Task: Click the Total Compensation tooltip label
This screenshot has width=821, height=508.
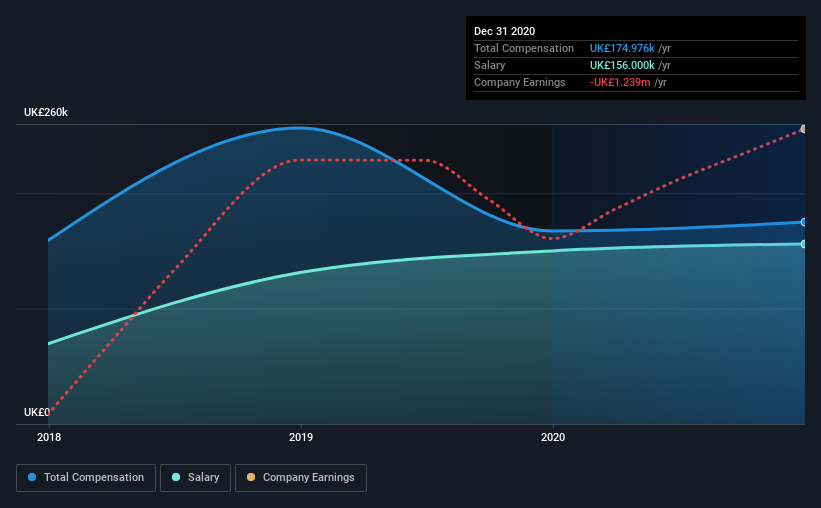Action: point(524,48)
